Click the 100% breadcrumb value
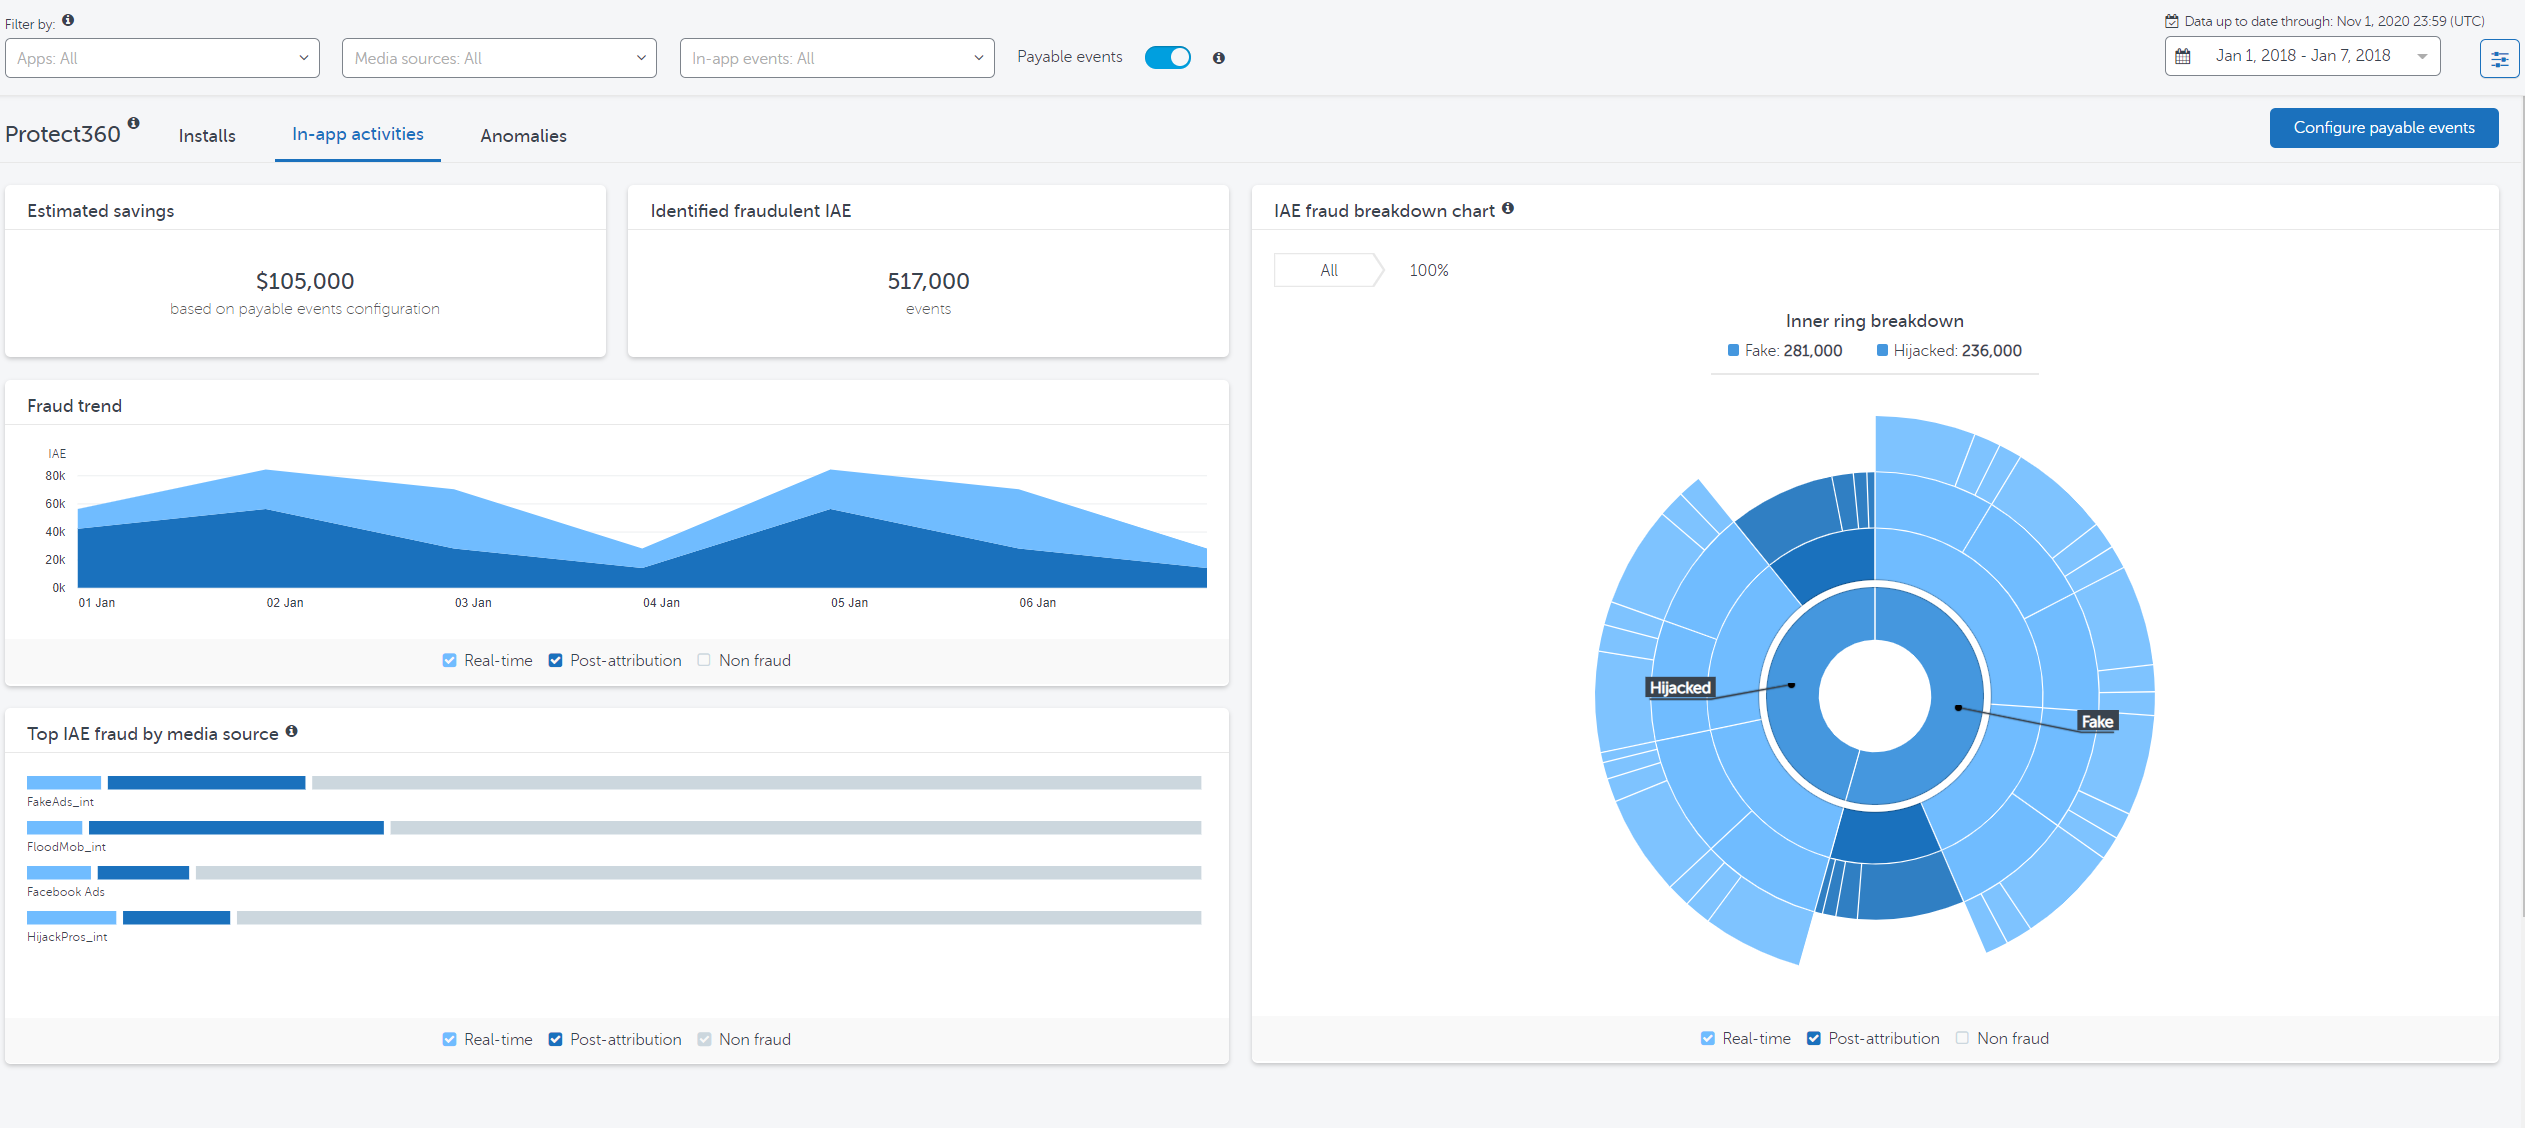This screenshot has width=2525, height=1128. tap(1428, 270)
